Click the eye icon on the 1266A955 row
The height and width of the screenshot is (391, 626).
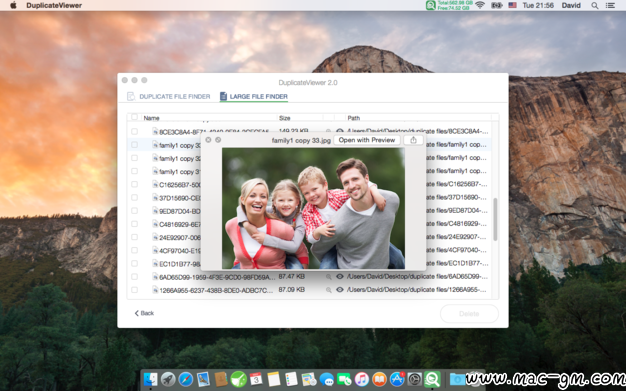click(x=340, y=290)
